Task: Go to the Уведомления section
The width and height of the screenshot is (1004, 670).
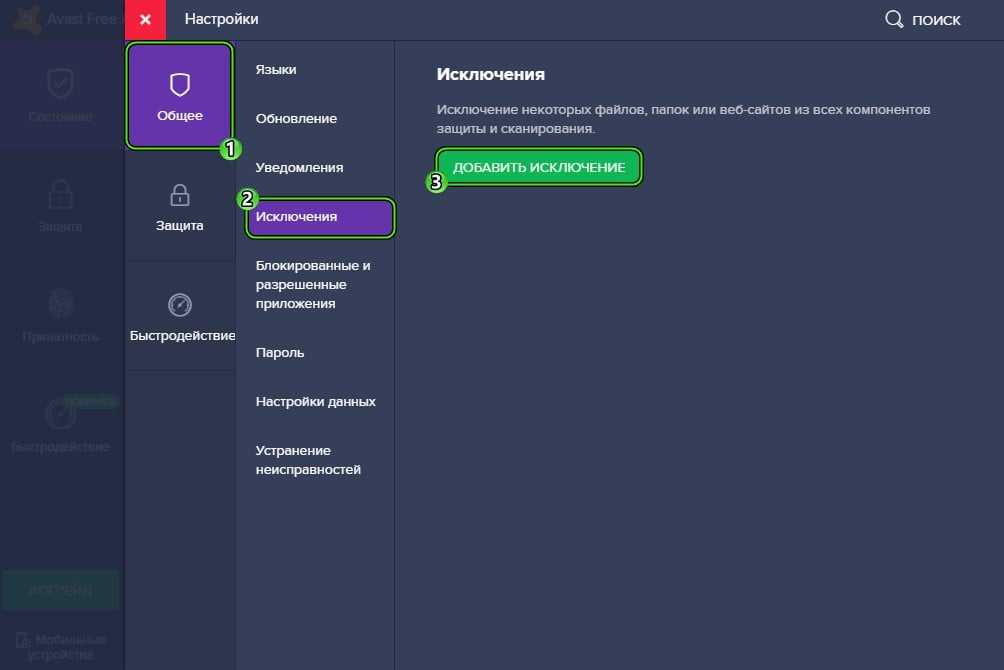Action: tap(299, 168)
